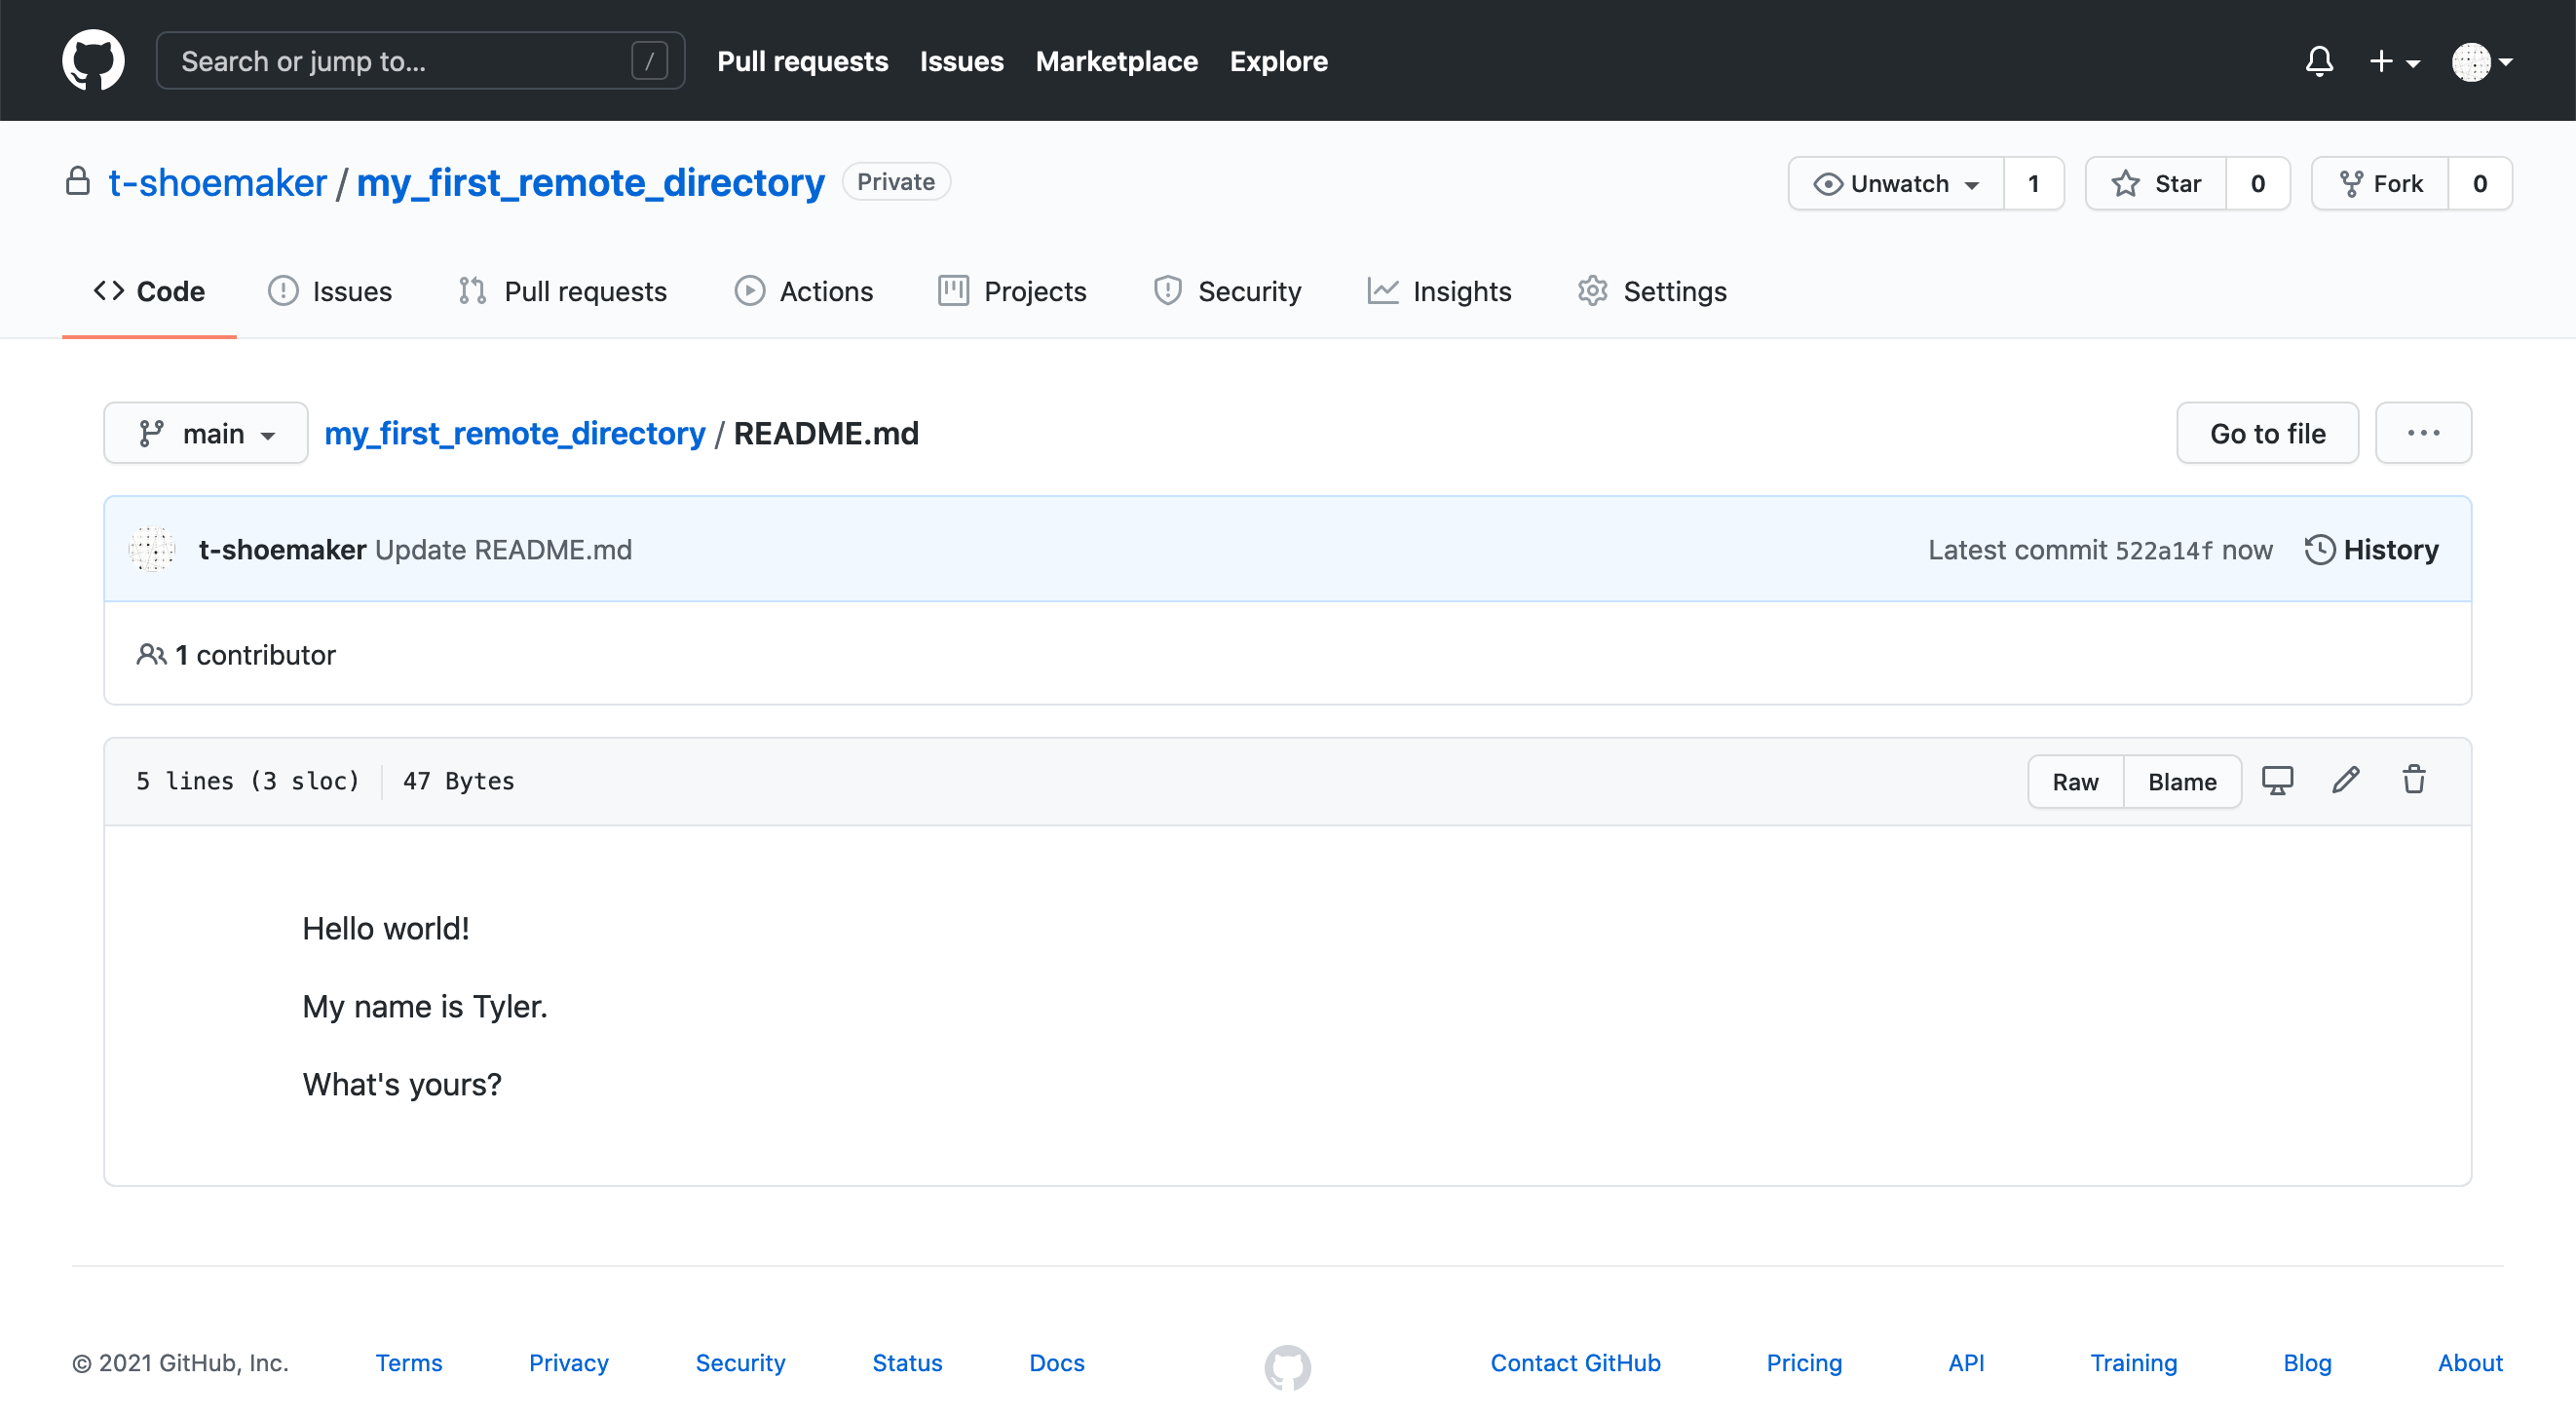Open footer API link
This screenshot has height=1417, width=2576.
coord(1966,1363)
